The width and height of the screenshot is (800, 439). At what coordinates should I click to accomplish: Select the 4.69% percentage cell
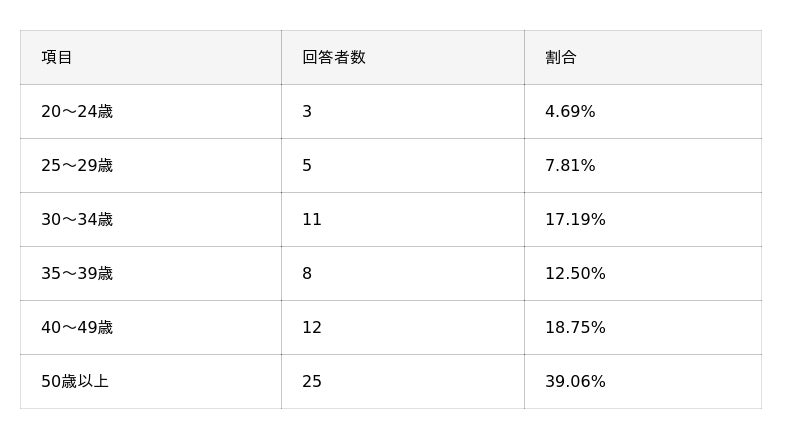pyautogui.click(x=570, y=112)
